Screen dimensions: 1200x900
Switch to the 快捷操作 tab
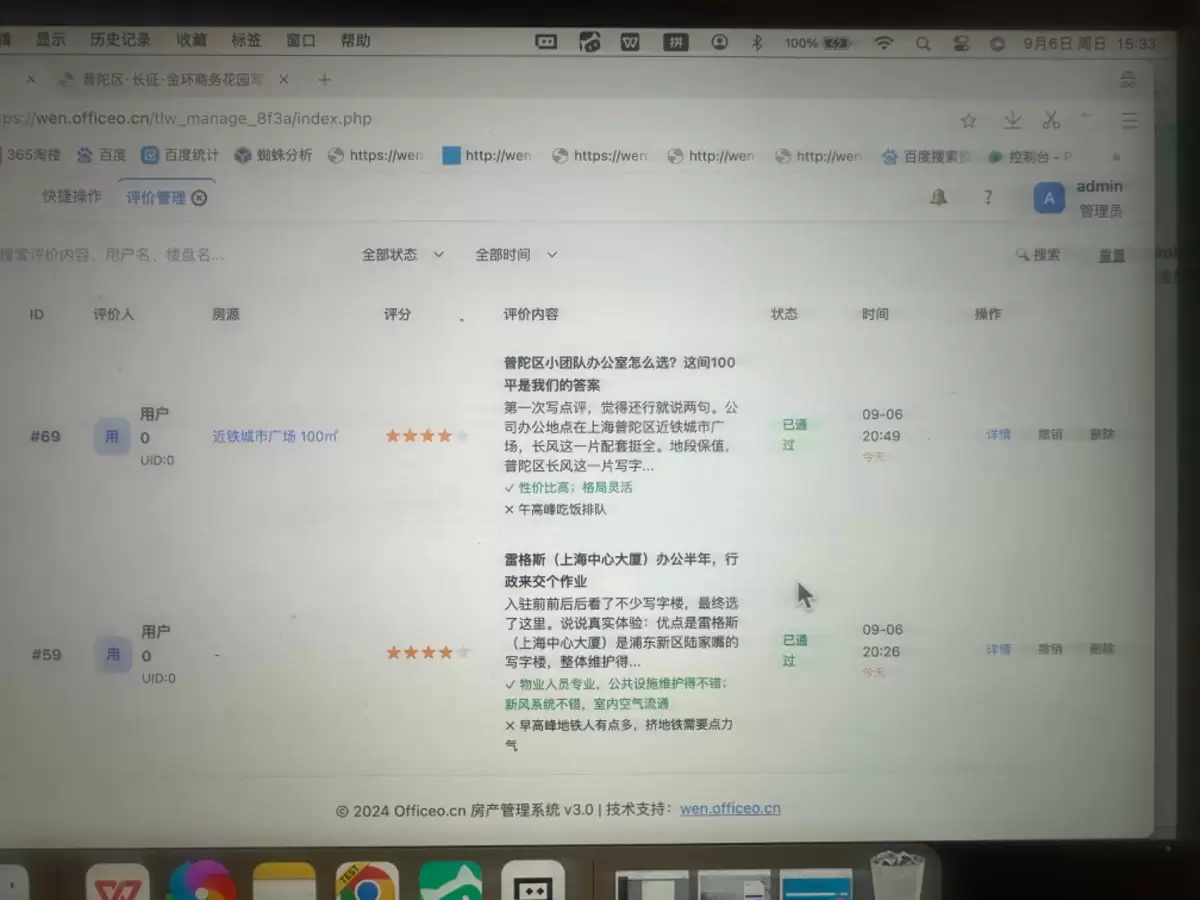click(x=72, y=196)
